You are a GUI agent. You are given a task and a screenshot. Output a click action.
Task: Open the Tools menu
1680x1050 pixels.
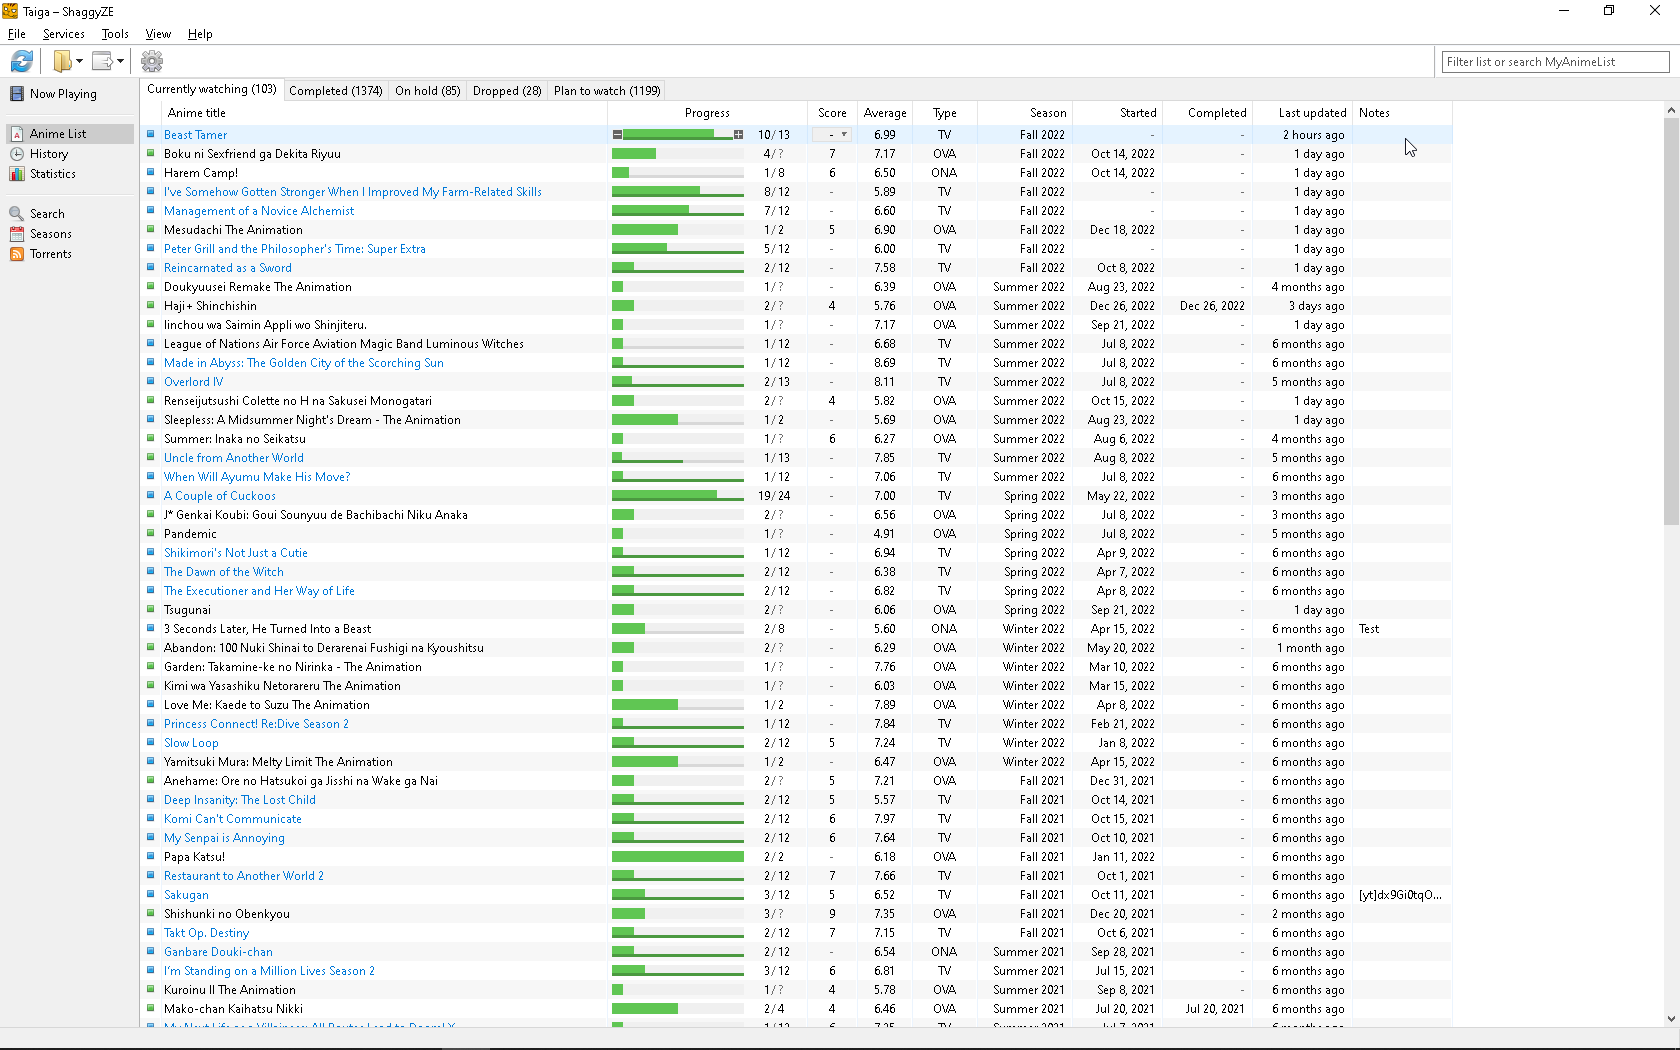115,34
